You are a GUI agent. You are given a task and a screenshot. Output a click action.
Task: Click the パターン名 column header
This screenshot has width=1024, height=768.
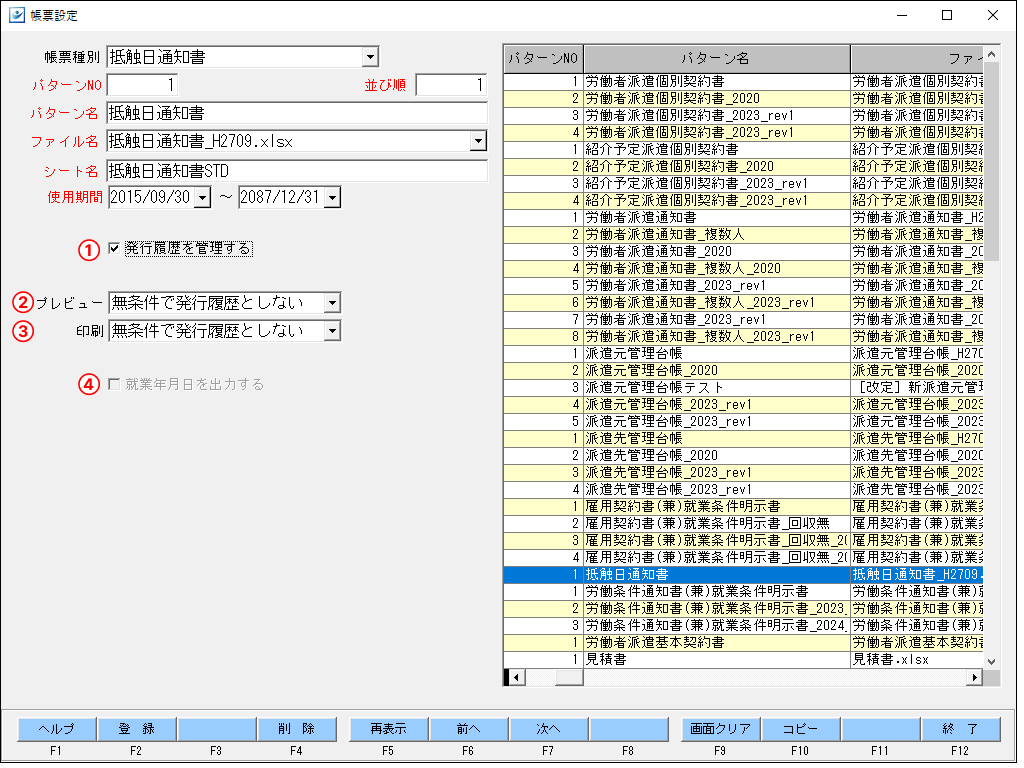(716, 57)
